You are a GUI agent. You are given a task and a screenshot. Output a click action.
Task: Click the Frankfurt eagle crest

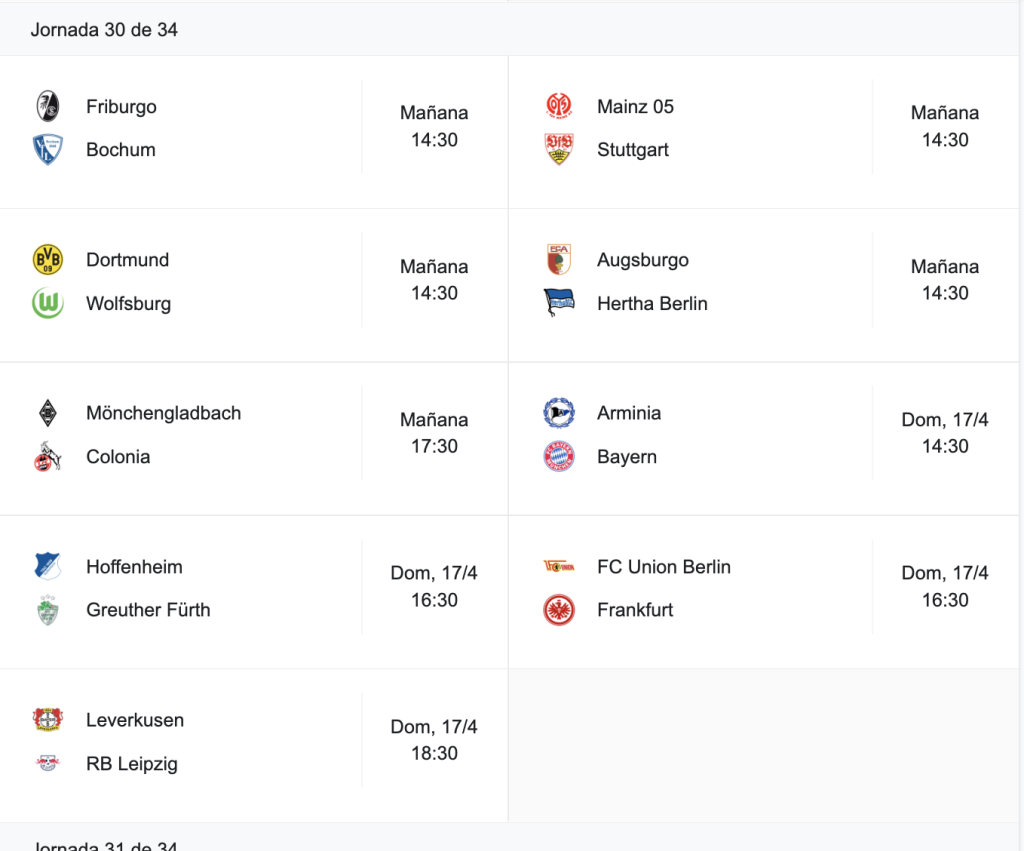click(x=559, y=610)
